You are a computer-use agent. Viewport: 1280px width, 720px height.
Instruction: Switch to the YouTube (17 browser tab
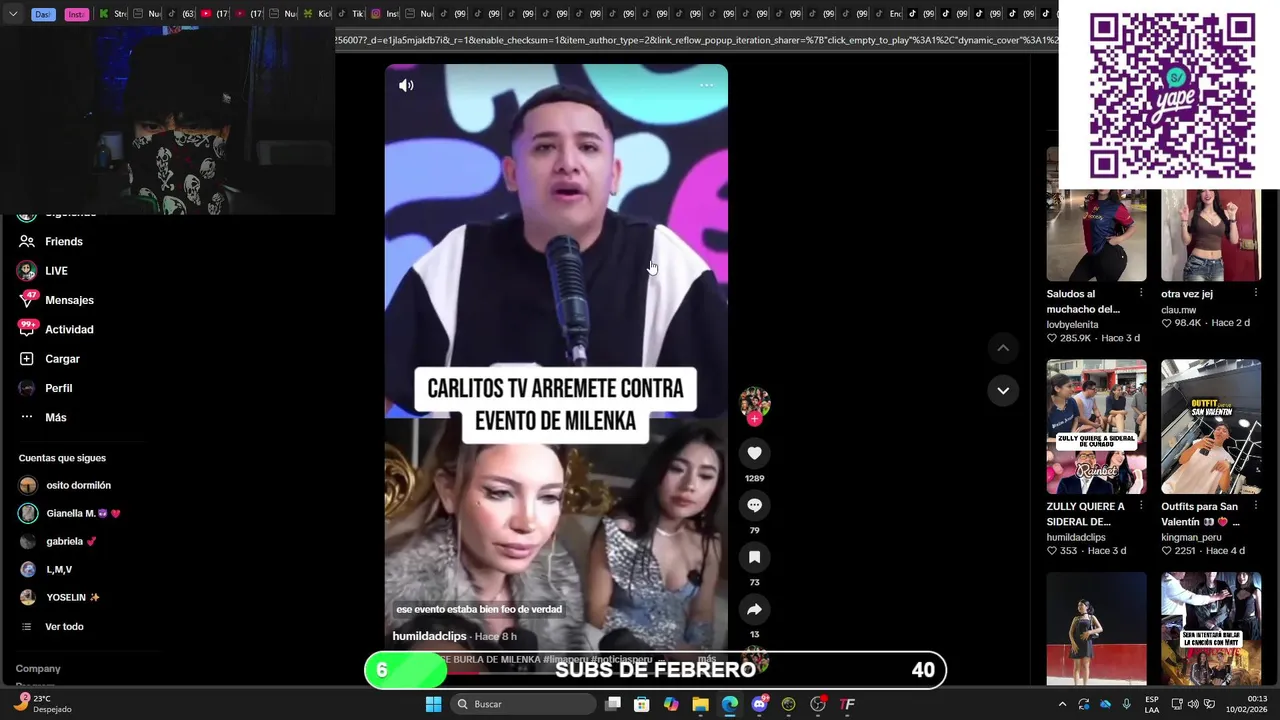(x=214, y=14)
